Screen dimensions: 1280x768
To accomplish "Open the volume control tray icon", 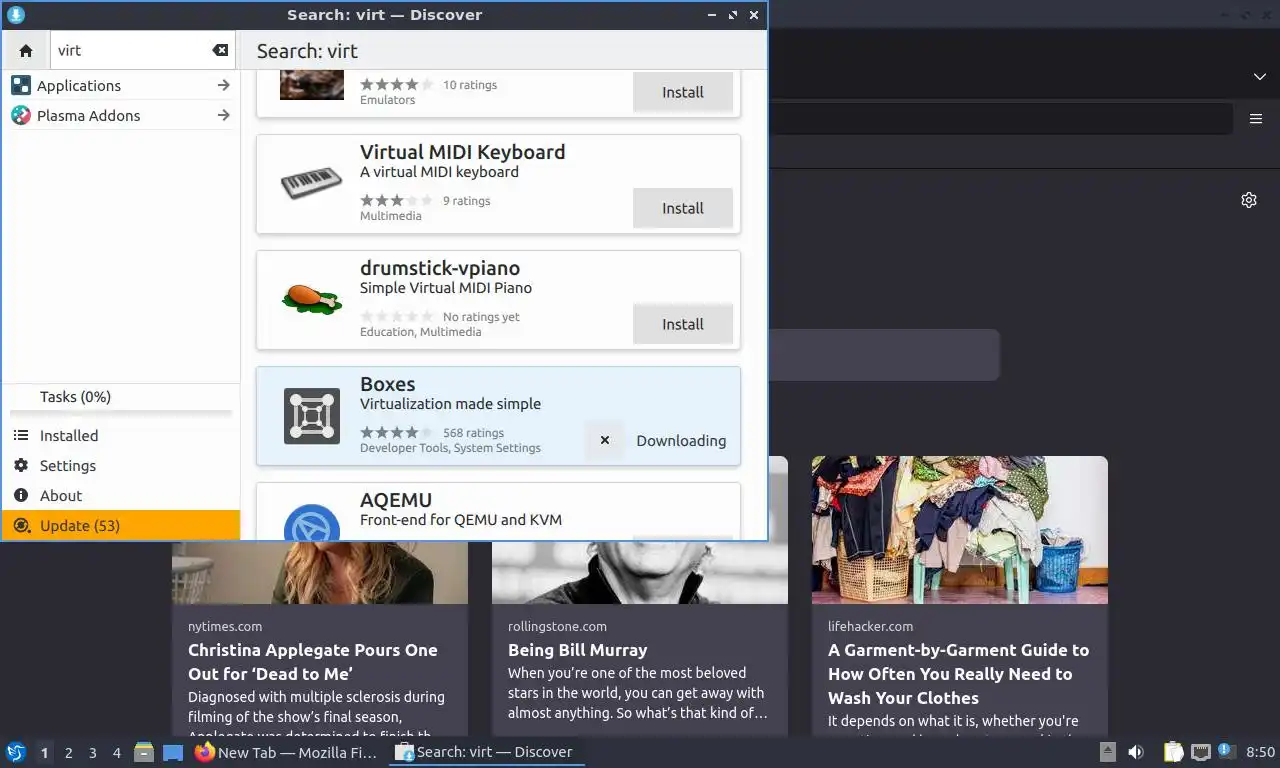I will click(x=1136, y=752).
